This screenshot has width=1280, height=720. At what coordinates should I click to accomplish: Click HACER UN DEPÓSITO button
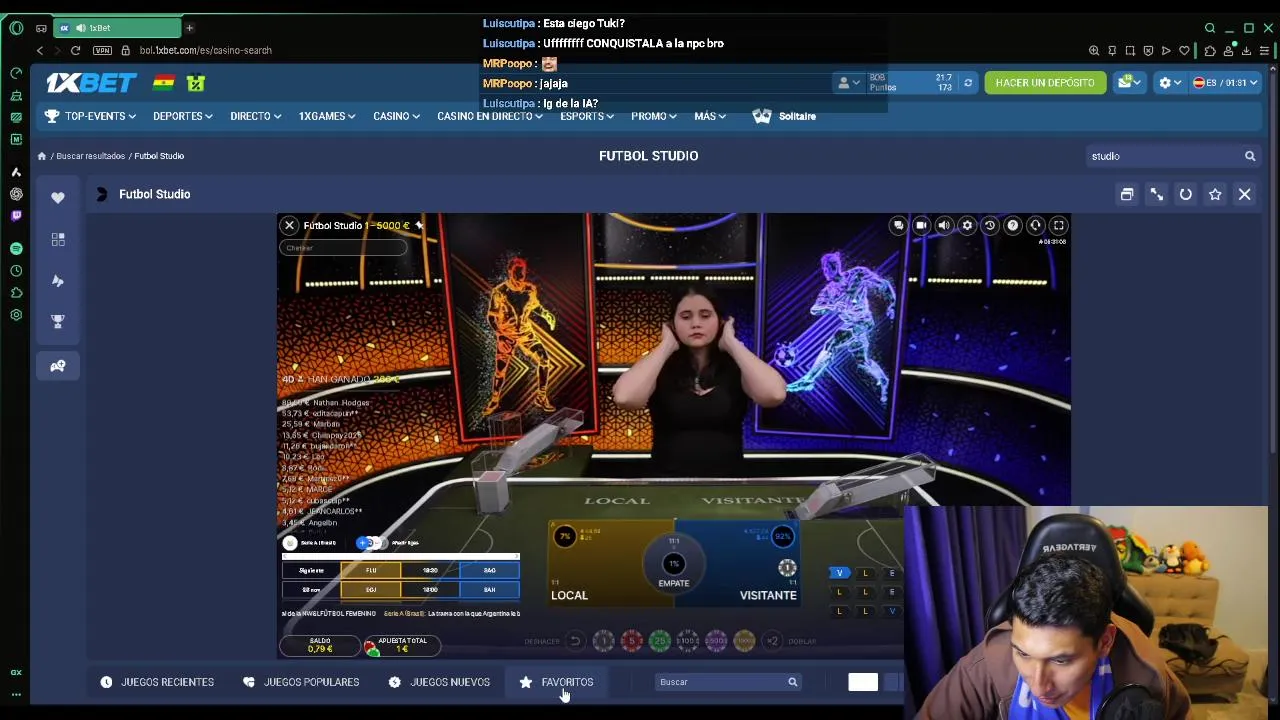[1045, 83]
